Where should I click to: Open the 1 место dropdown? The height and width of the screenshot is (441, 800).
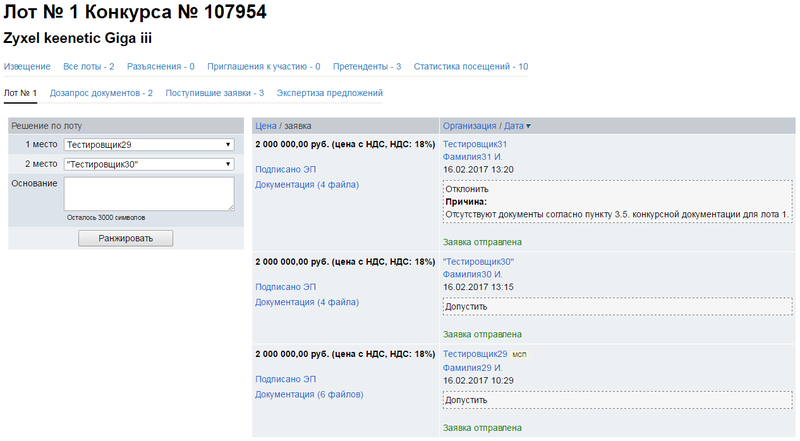point(148,145)
